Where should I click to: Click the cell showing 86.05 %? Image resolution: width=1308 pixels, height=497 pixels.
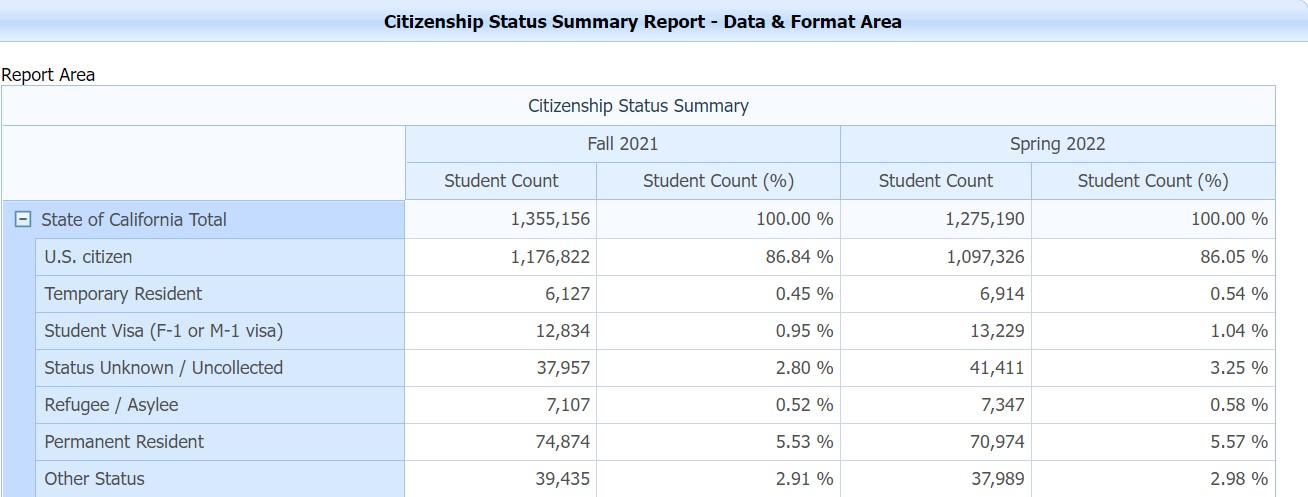(1153, 257)
